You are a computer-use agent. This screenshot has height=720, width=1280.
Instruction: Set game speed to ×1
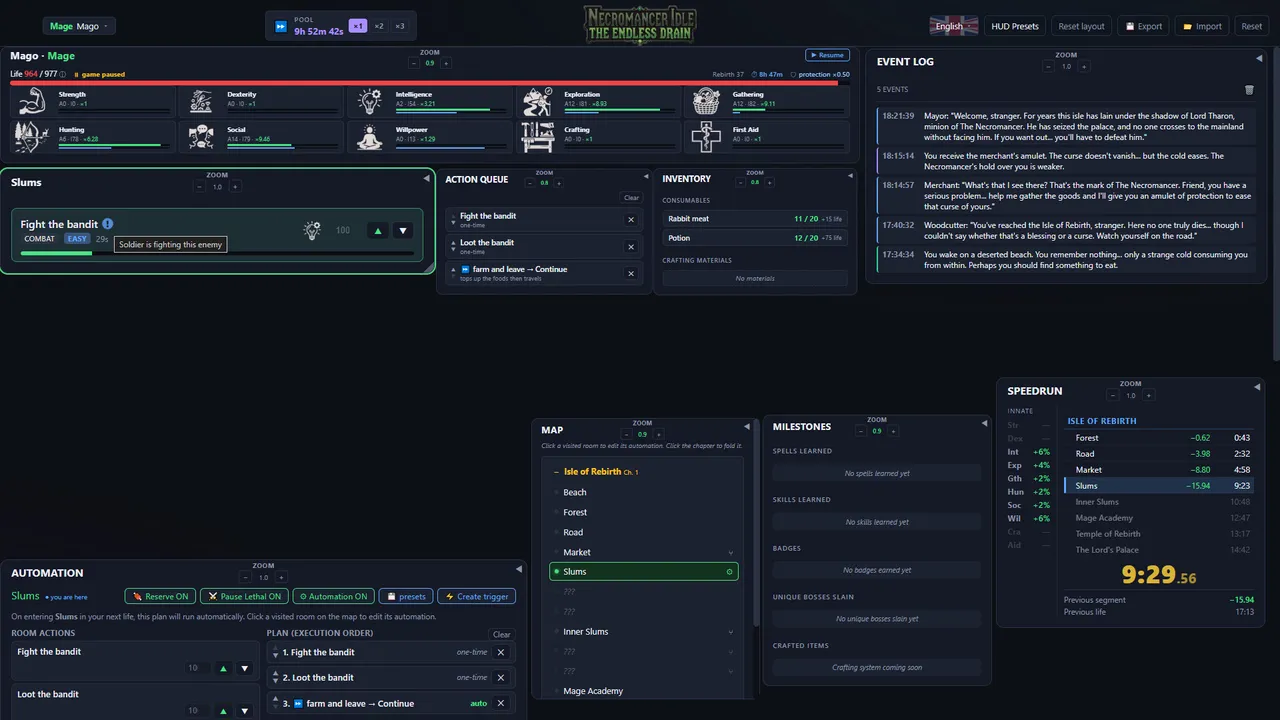tap(358, 26)
